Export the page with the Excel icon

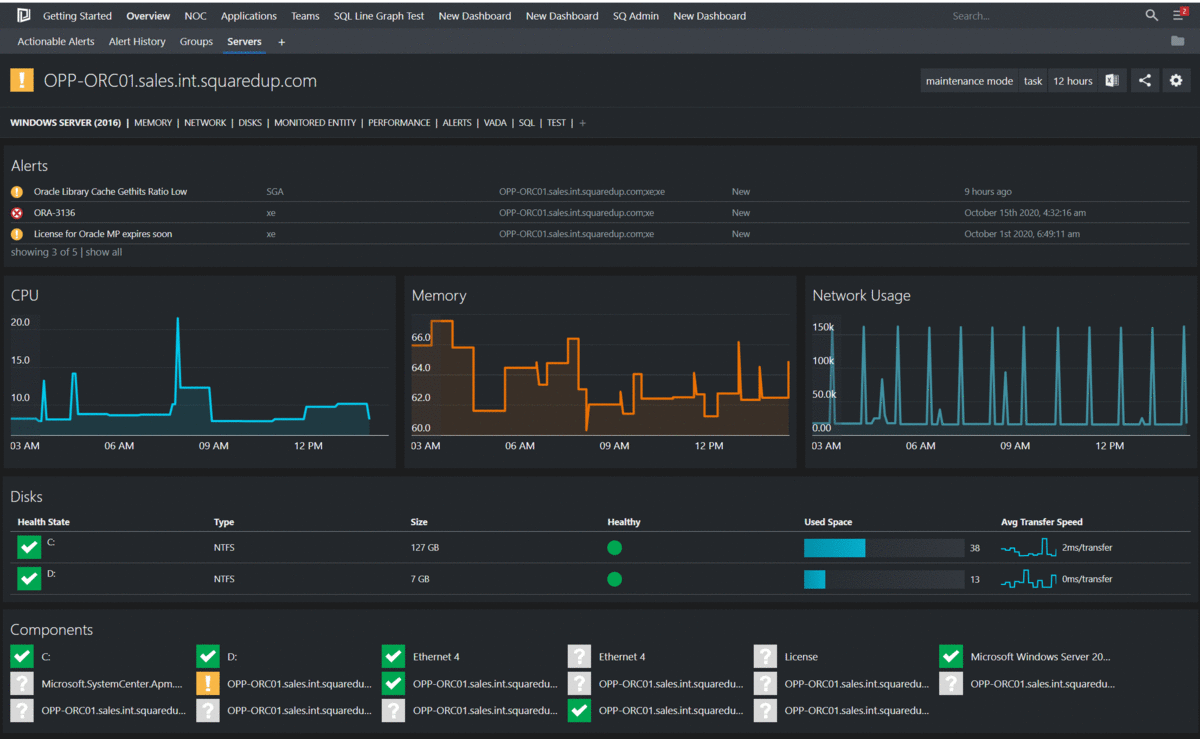point(1112,81)
